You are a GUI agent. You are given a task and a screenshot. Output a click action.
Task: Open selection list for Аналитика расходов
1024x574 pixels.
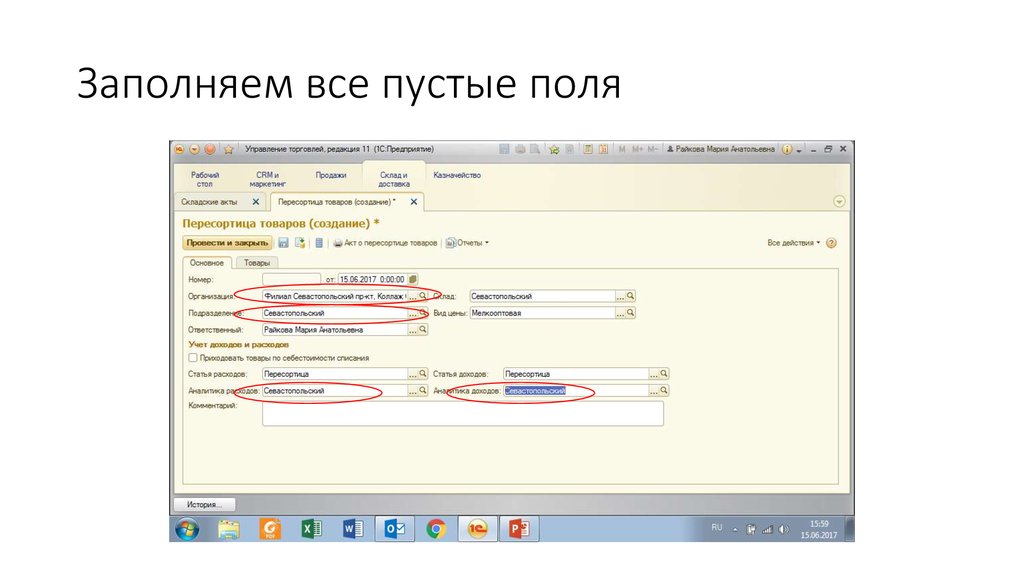[x=413, y=391]
